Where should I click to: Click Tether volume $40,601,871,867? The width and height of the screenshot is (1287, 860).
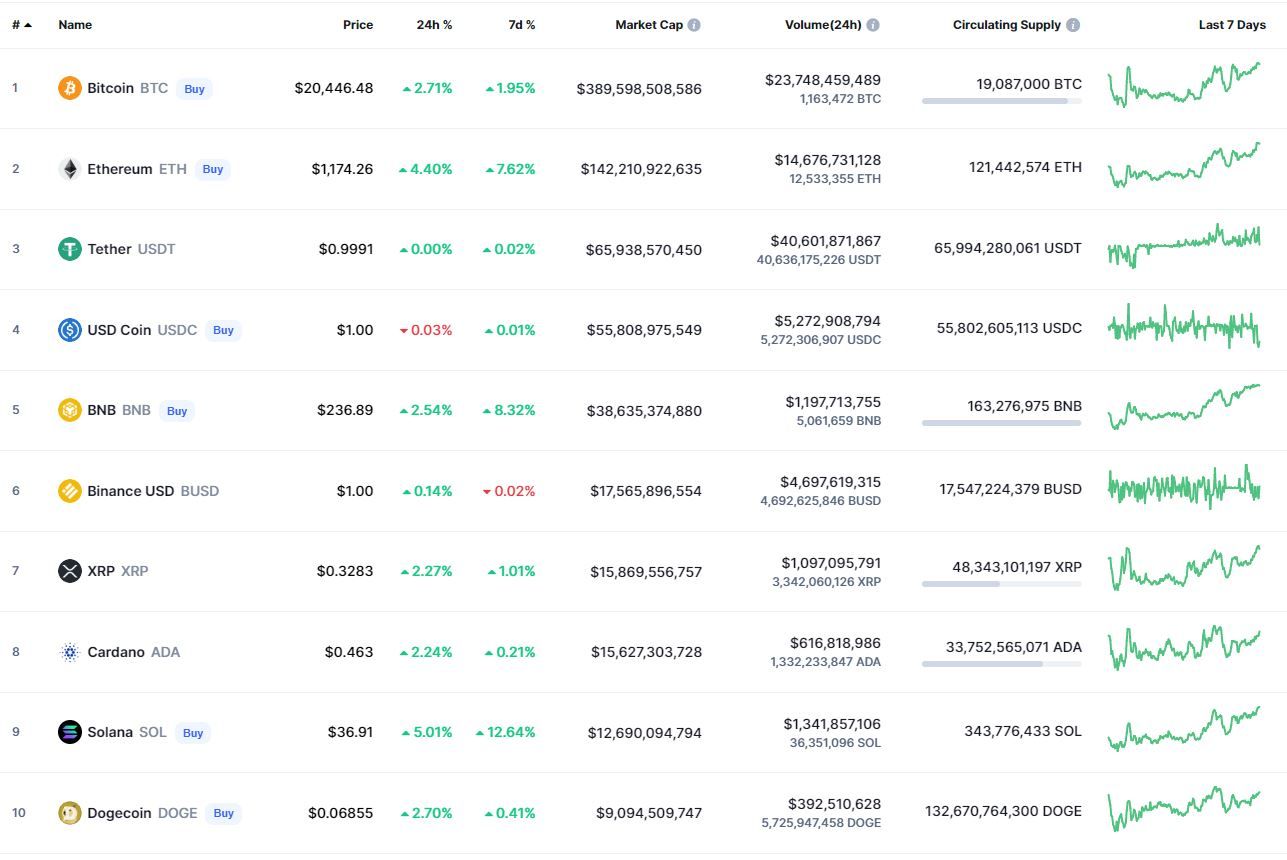[x=826, y=241]
